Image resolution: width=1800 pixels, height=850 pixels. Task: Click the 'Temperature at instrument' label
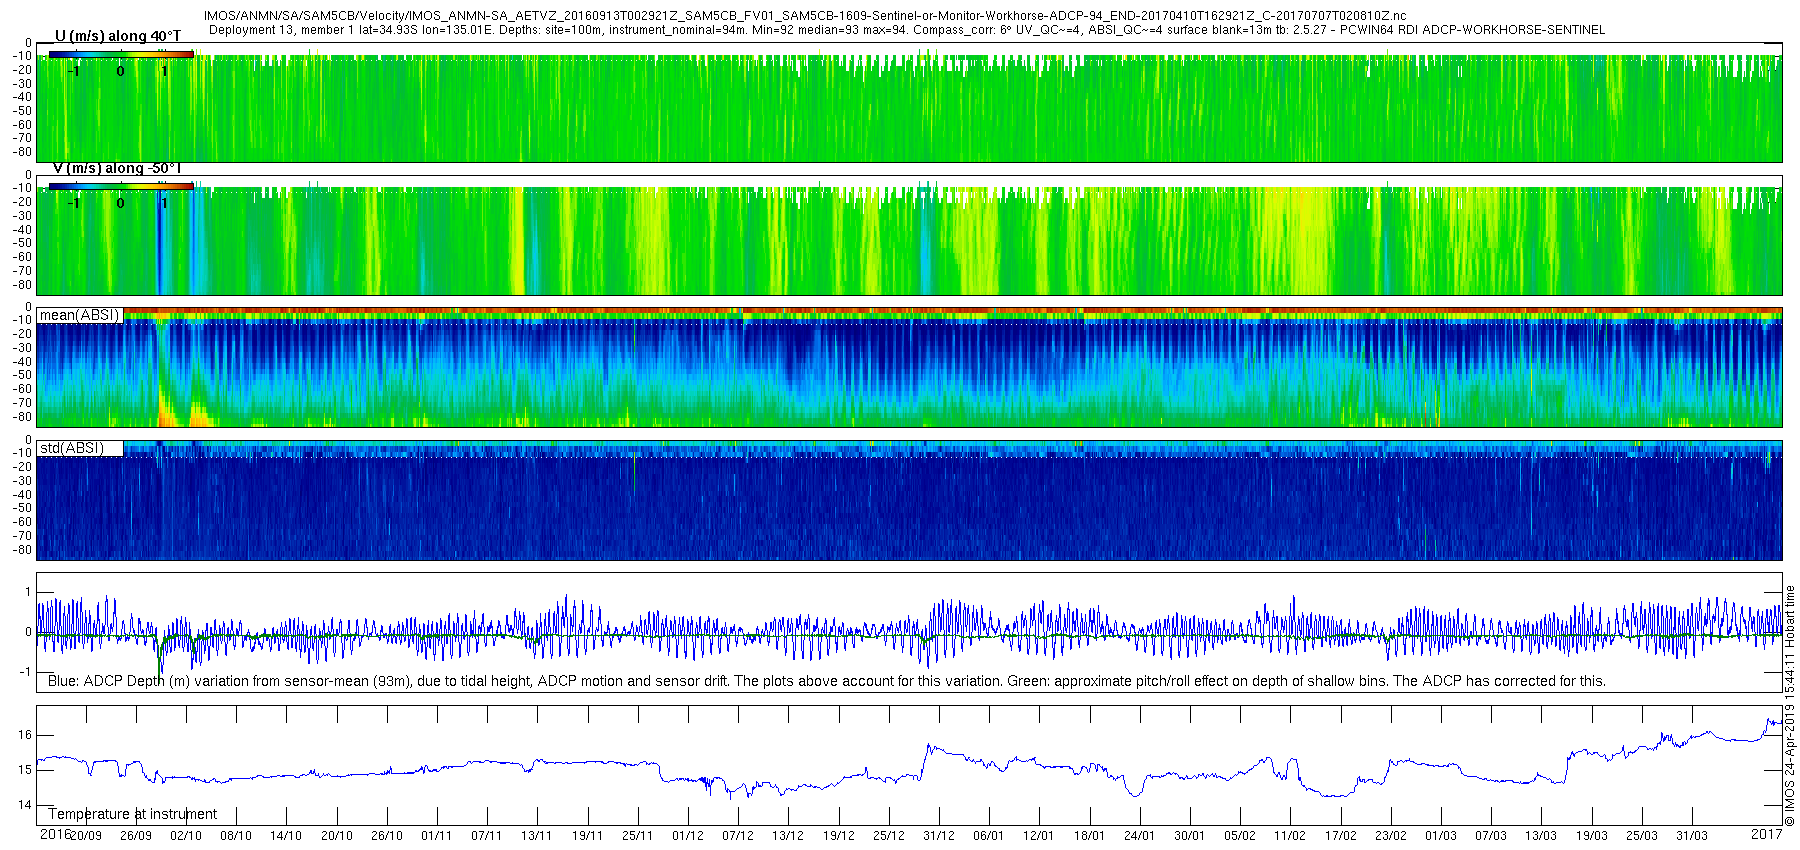(133, 814)
